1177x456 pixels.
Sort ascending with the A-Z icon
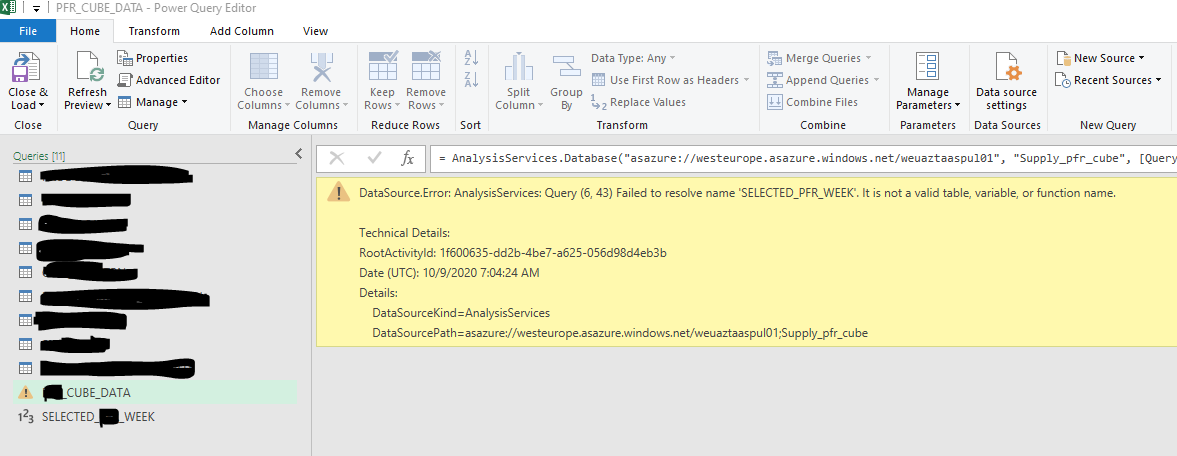tap(471, 58)
